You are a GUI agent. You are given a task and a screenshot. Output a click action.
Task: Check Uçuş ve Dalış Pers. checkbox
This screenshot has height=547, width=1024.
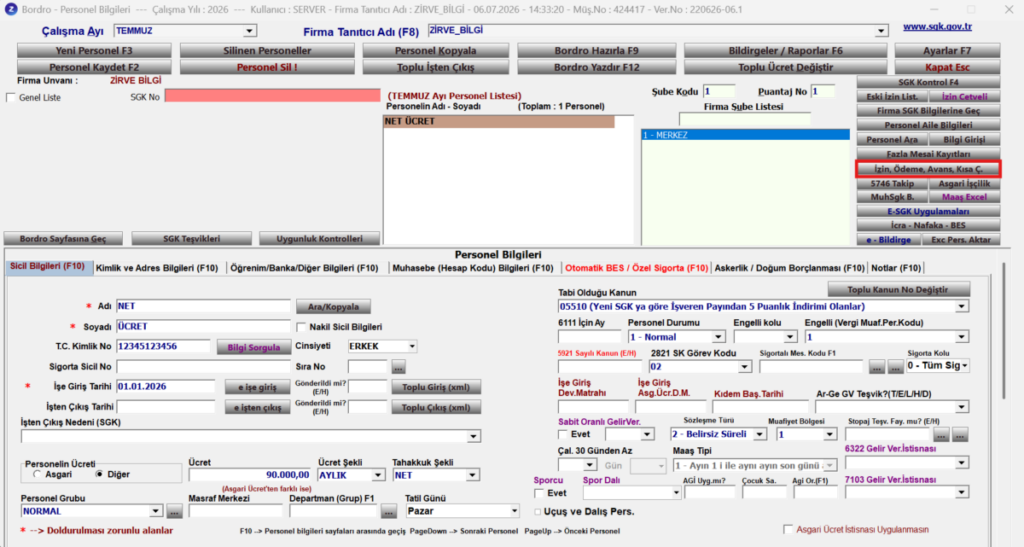538,512
